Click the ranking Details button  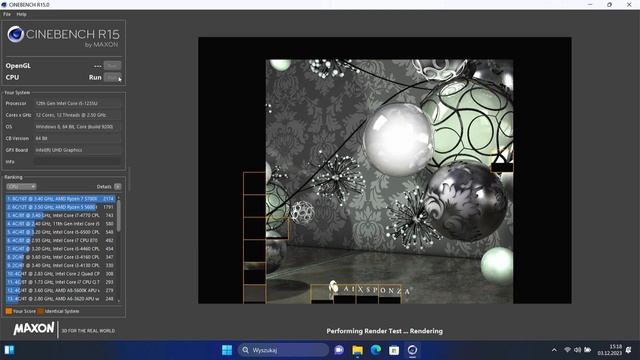click(x=118, y=187)
